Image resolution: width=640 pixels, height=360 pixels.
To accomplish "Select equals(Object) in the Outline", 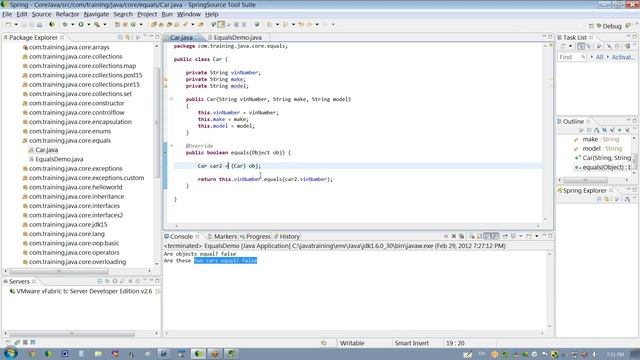I will click(603, 167).
